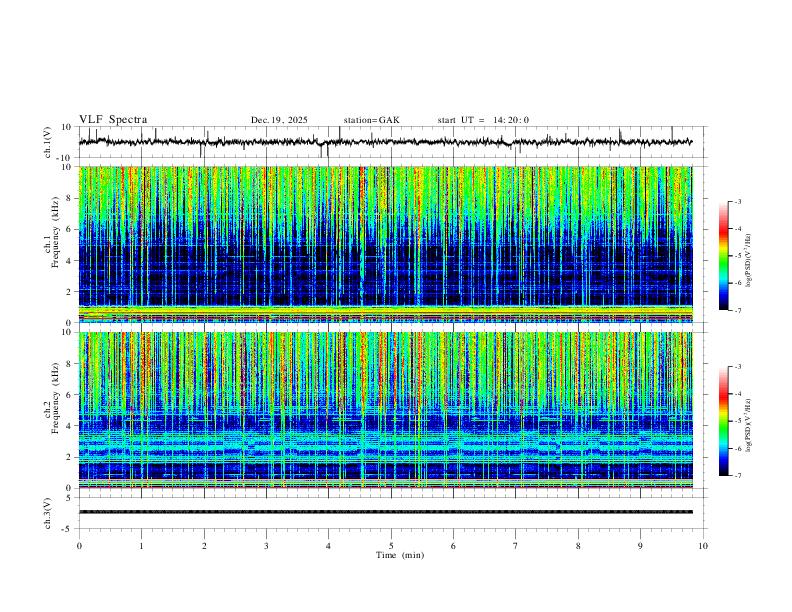This screenshot has height=612, width=792.
Task: Click the "6" kHz tick on ch.1 spectrogram
Action: point(69,229)
